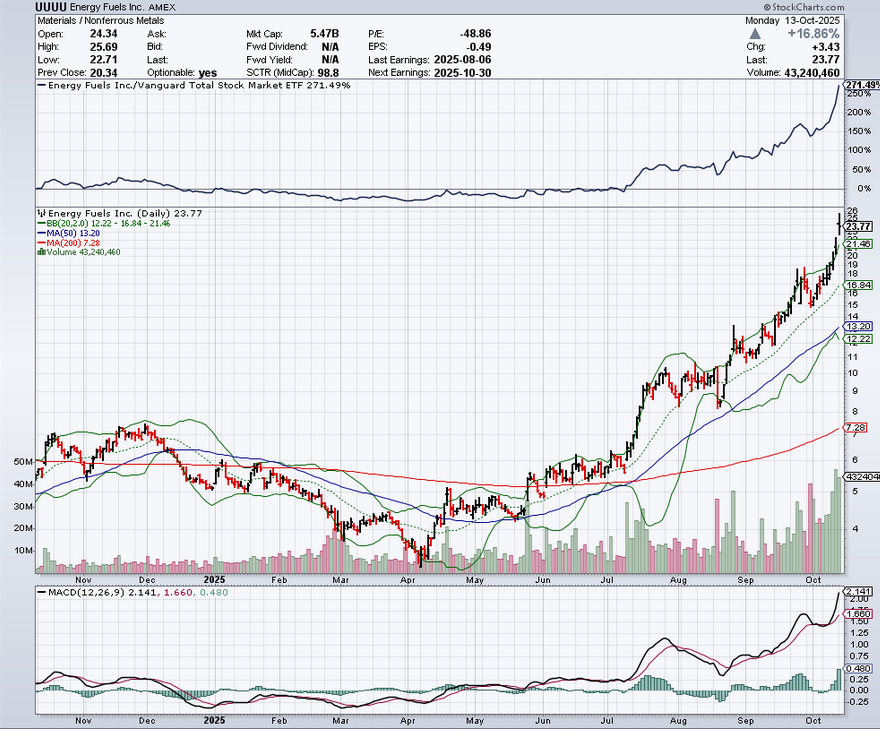Click the MA(50) 13.20 legend entry
Image resolution: width=880 pixels, height=729 pixels.
tap(68, 233)
